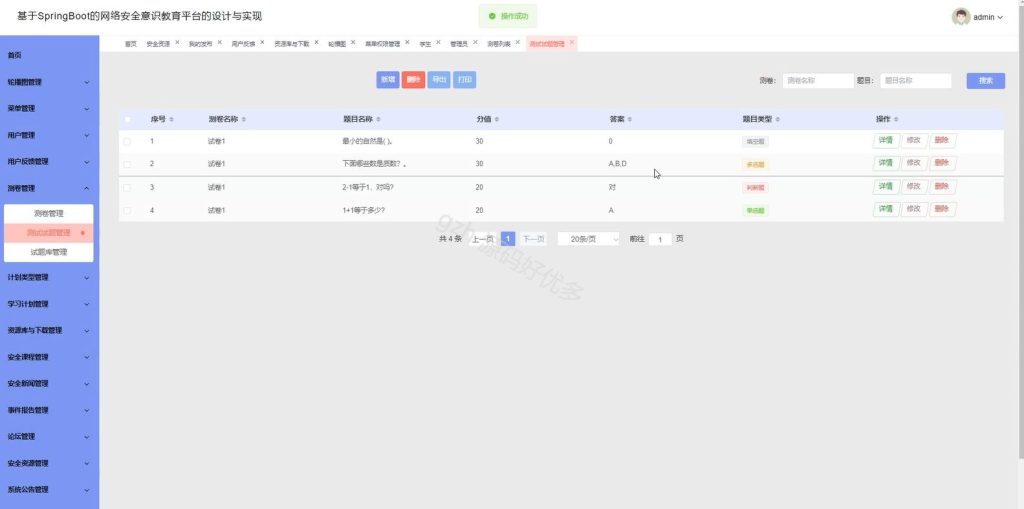Open the 20条/页 page size dropdown
This screenshot has height=509, width=1024.
click(x=588, y=239)
